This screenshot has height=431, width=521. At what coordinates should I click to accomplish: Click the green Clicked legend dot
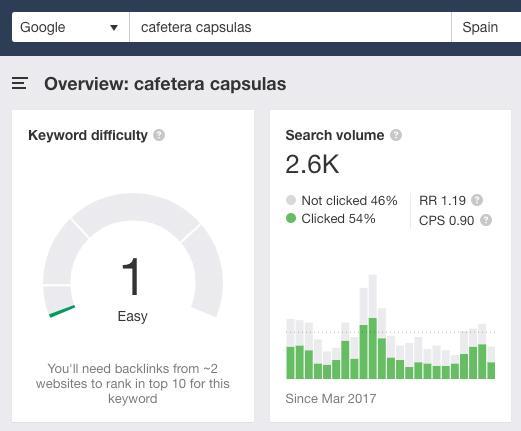[x=291, y=218]
